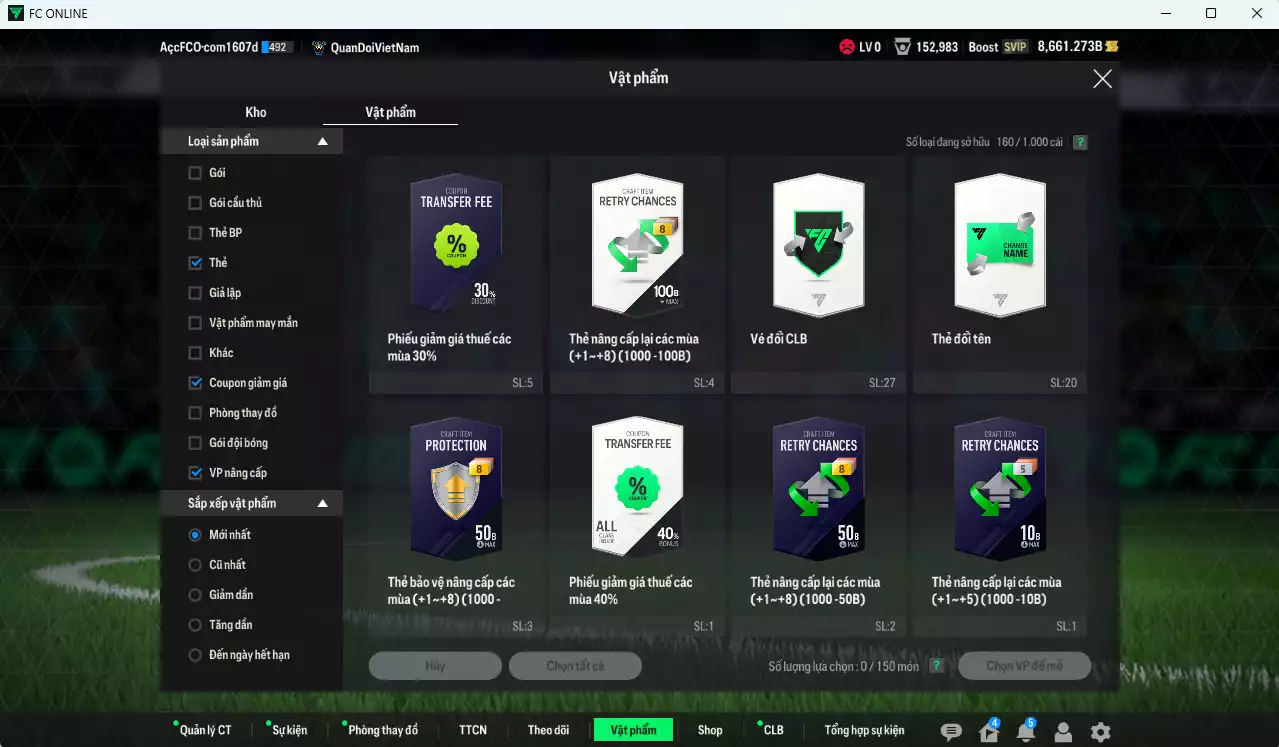The image size is (1279, 747).
Task: Uncheck the VP nâng cấp checkbox
Action: point(195,473)
